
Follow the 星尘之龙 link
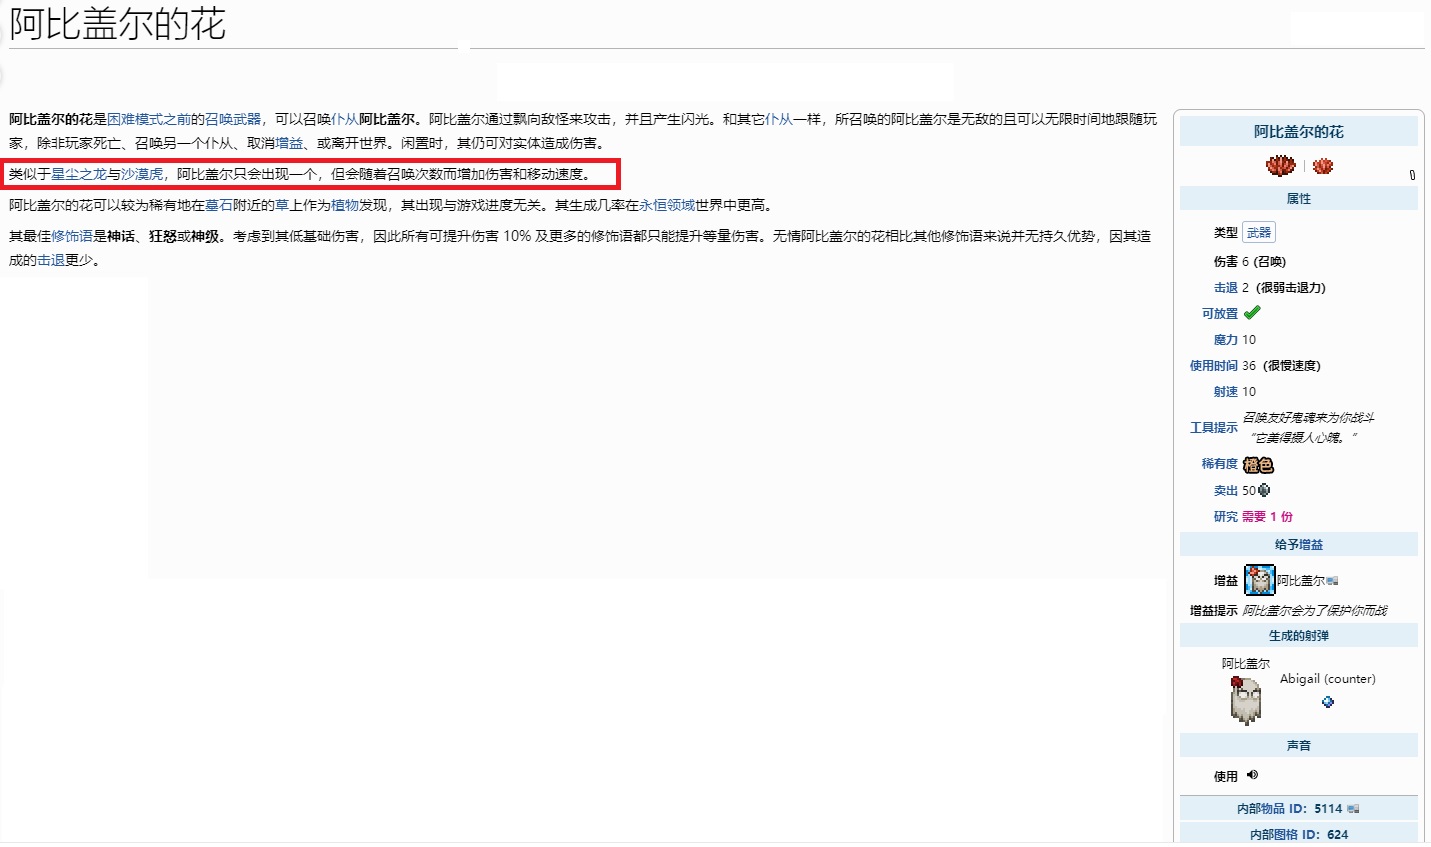[x=79, y=174]
